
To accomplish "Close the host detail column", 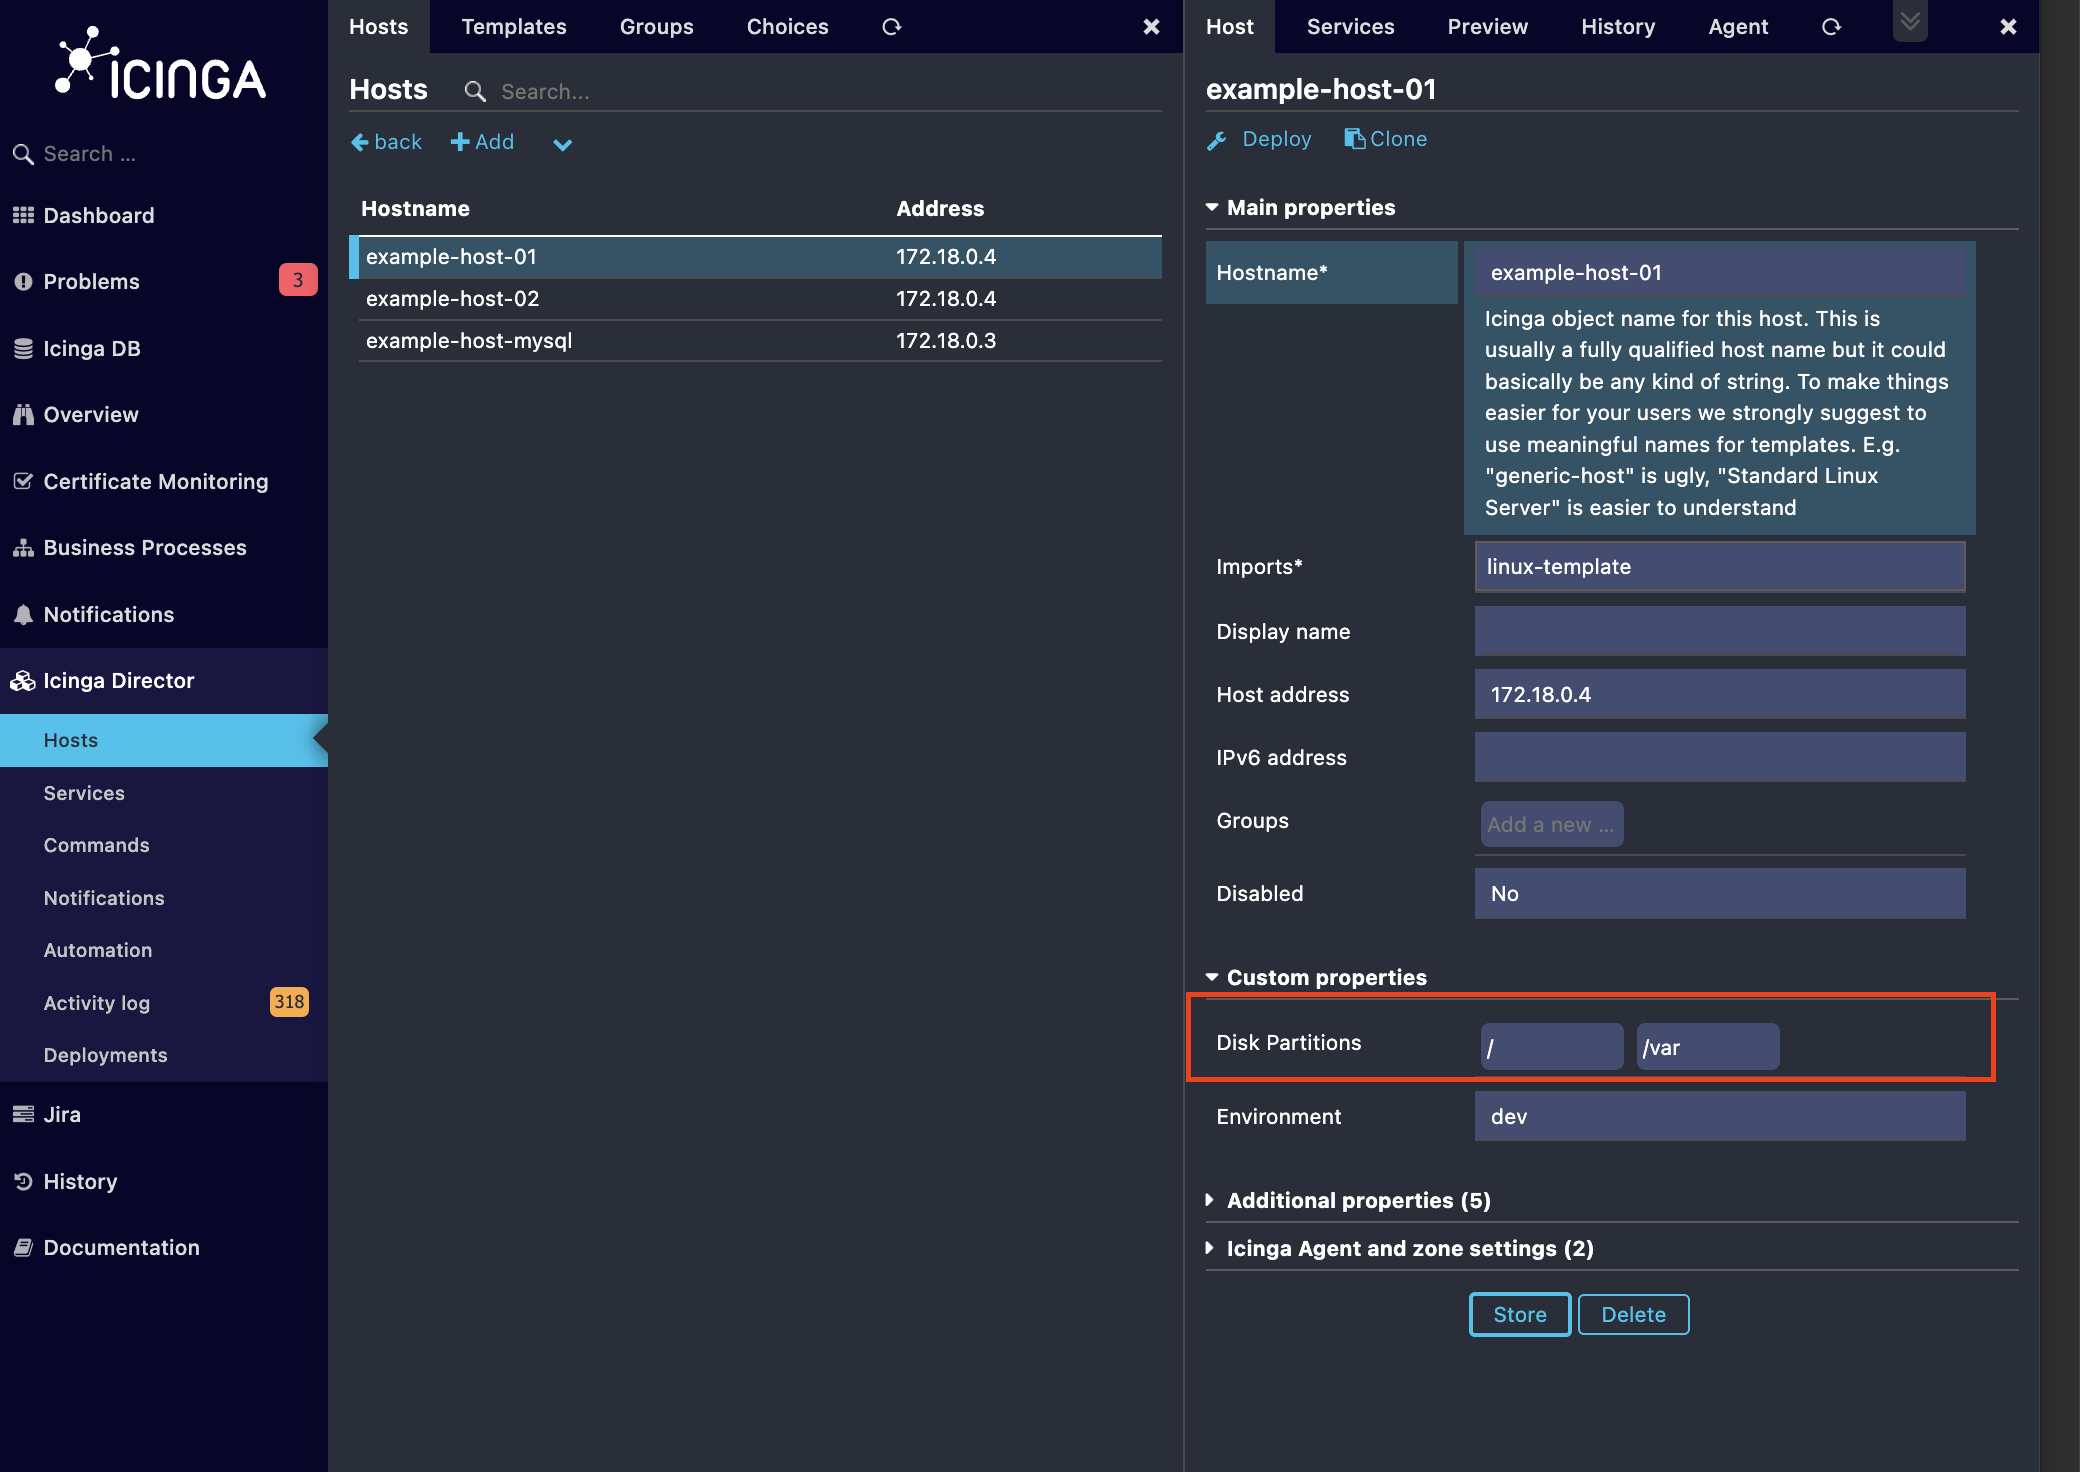I will click(x=2008, y=27).
